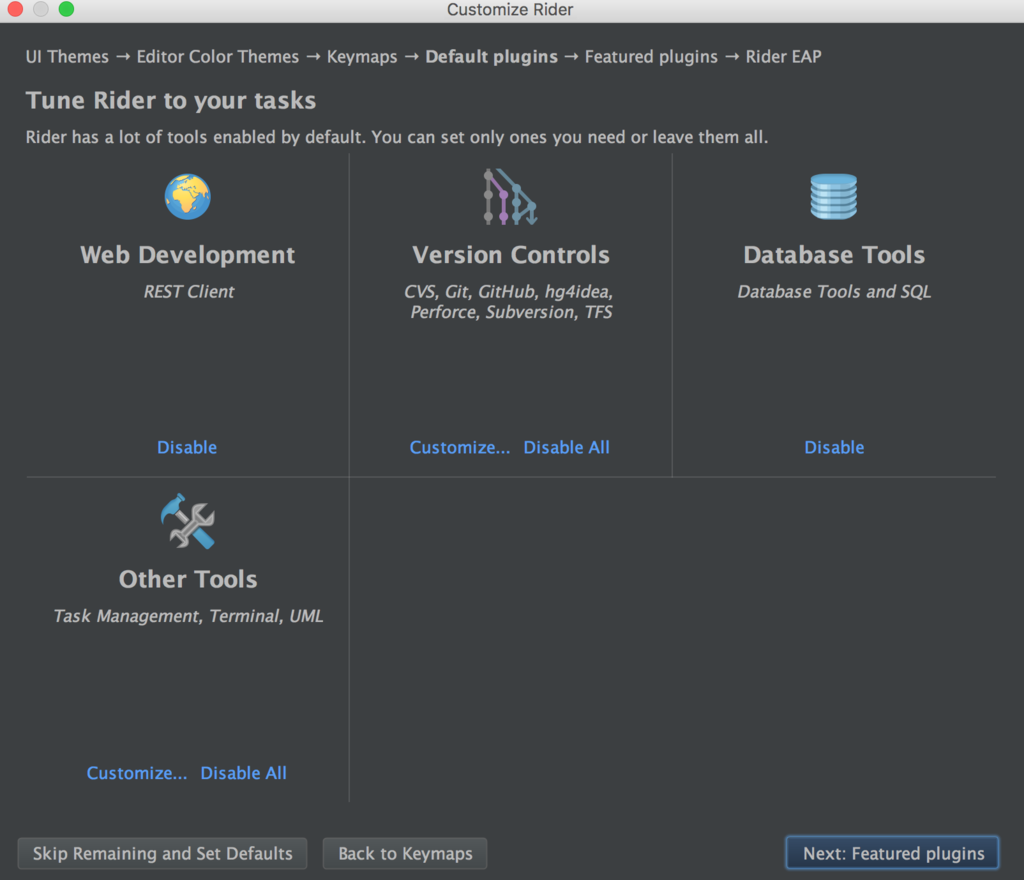Click the Tune Rider to your tasks title

(171, 101)
